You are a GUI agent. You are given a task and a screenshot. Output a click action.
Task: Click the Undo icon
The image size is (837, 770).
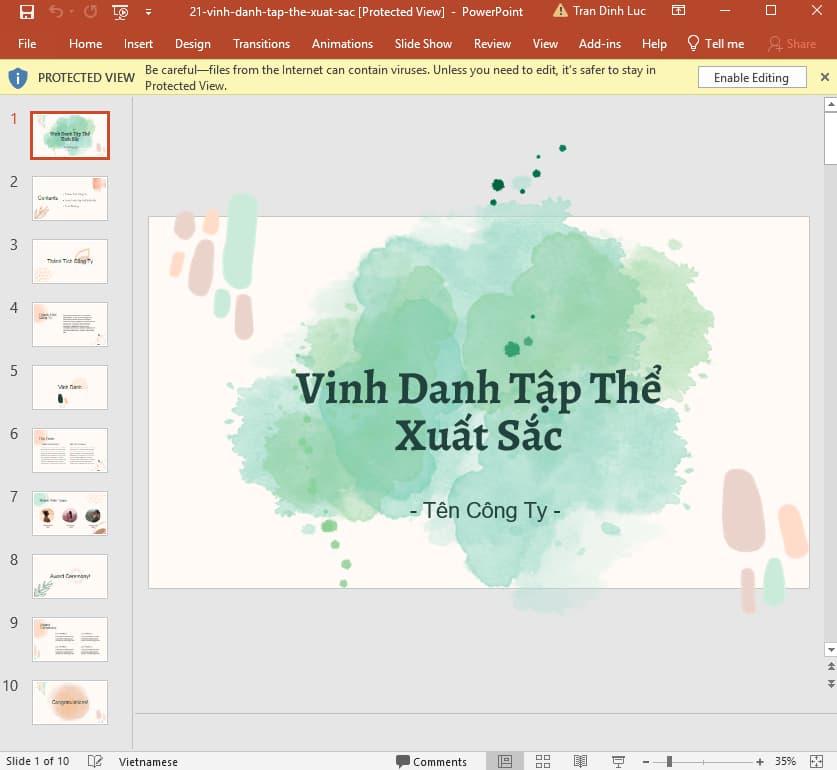click(56, 11)
